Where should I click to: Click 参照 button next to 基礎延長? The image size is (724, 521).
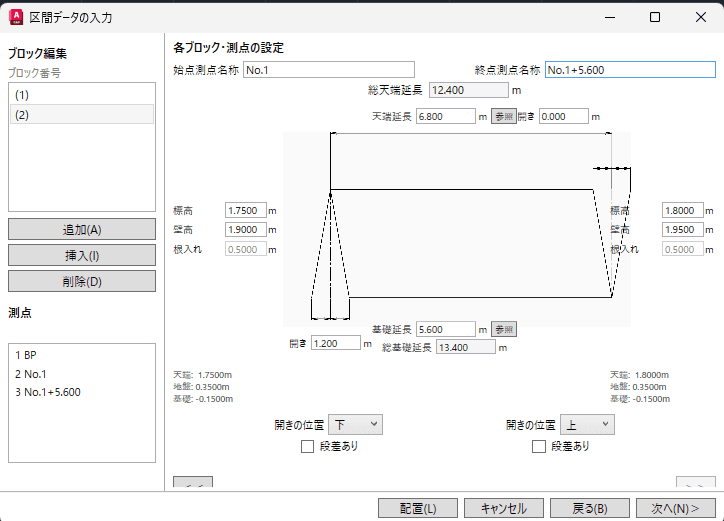pos(503,329)
